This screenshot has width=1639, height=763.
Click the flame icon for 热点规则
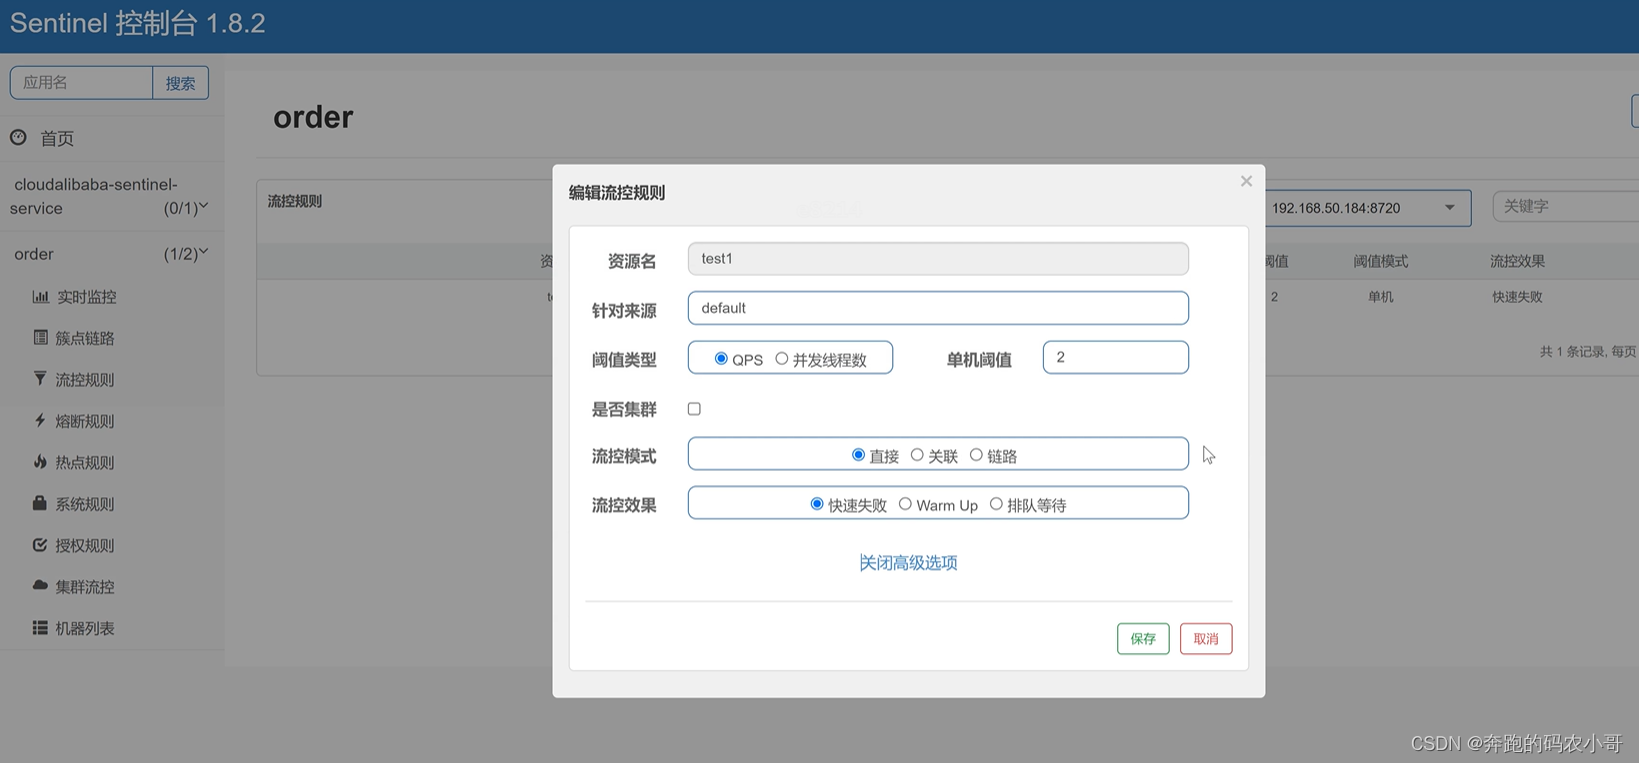click(40, 461)
